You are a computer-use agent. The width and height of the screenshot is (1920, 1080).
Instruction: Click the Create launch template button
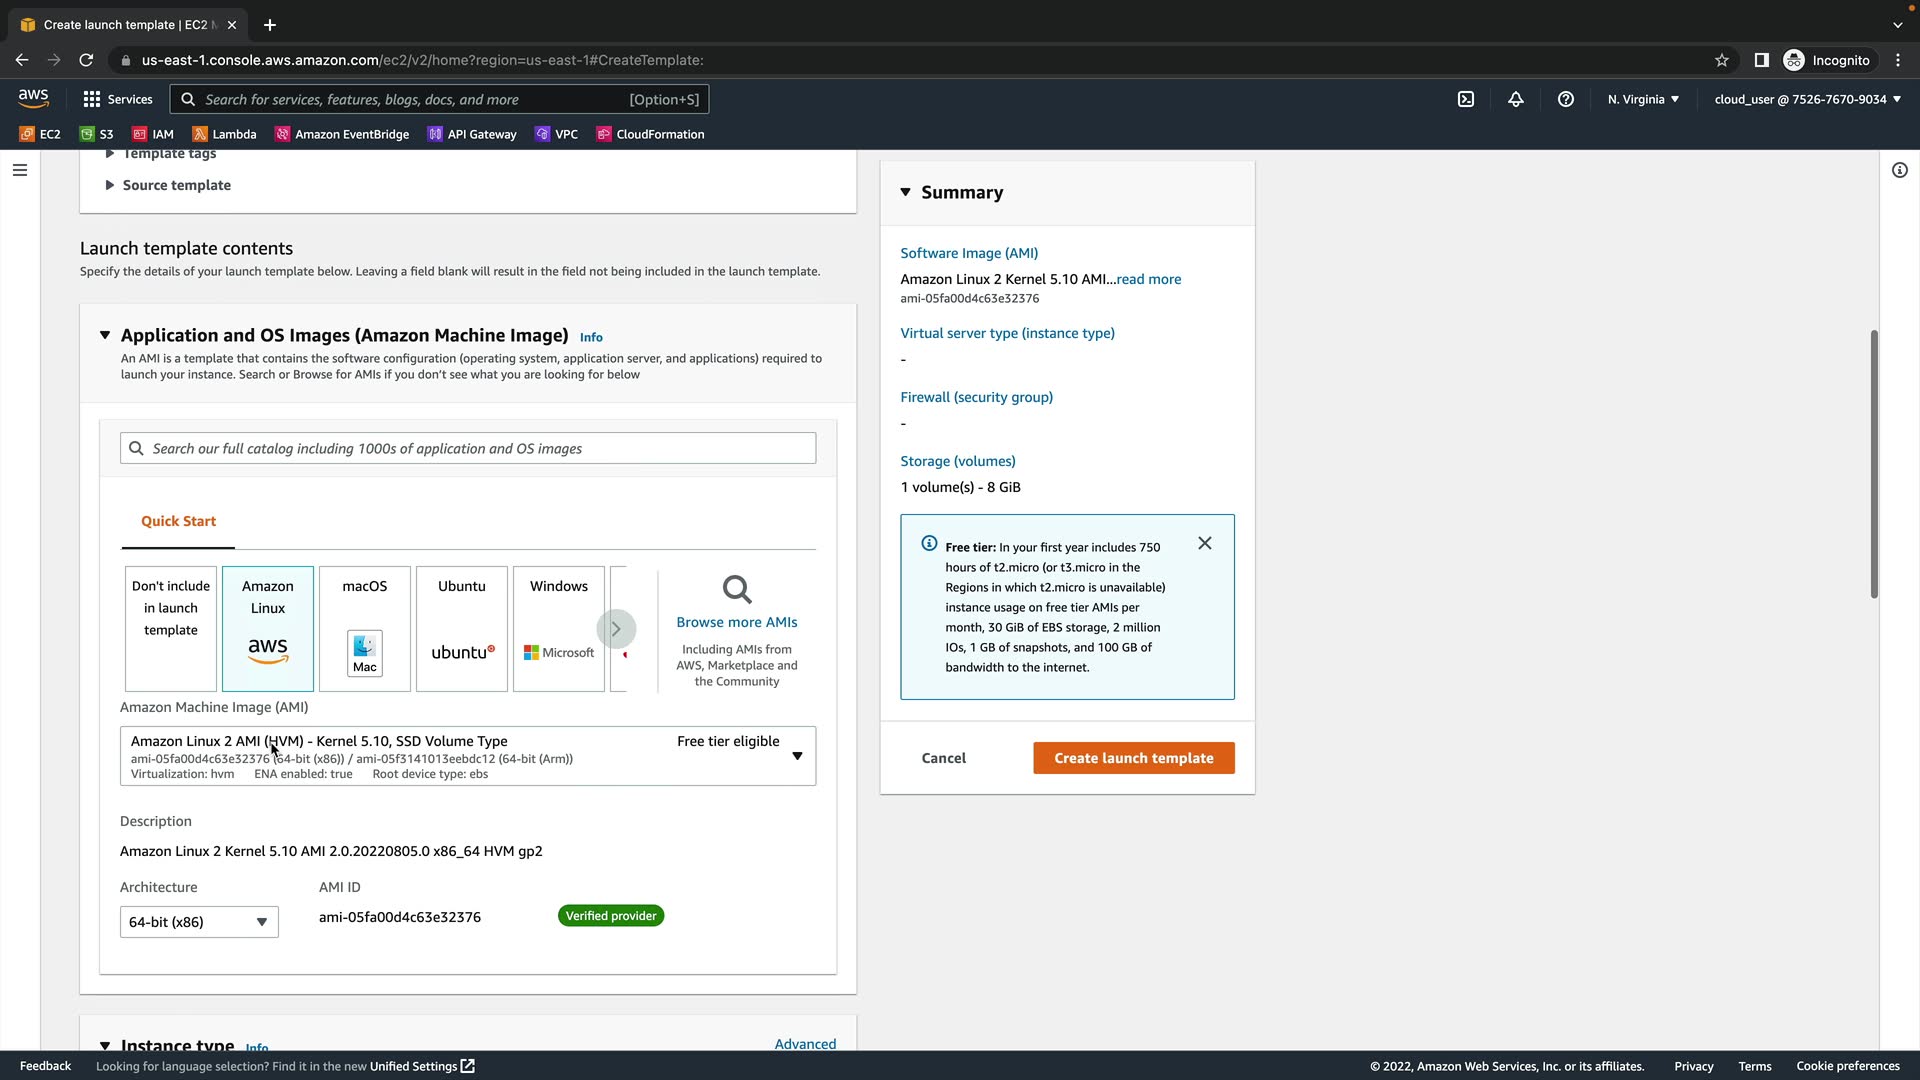coord(1133,758)
